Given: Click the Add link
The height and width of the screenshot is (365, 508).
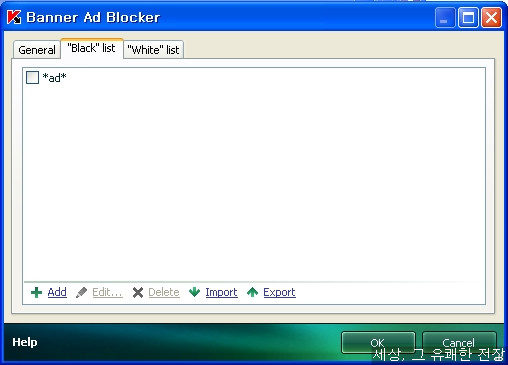Looking at the screenshot, I should (x=57, y=292).
